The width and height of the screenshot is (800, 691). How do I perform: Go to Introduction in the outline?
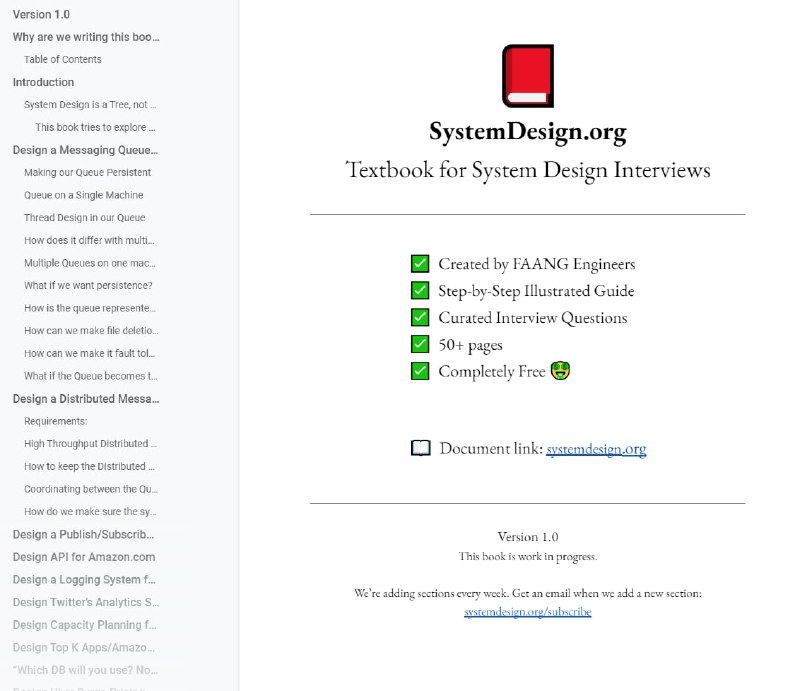click(43, 82)
